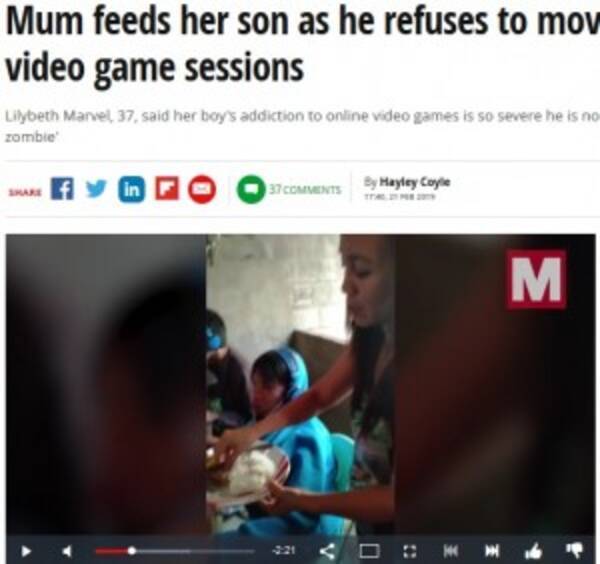Toggle fullscreen video mode
Image resolution: width=600 pixels, height=564 pixels.
(x=410, y=551)
